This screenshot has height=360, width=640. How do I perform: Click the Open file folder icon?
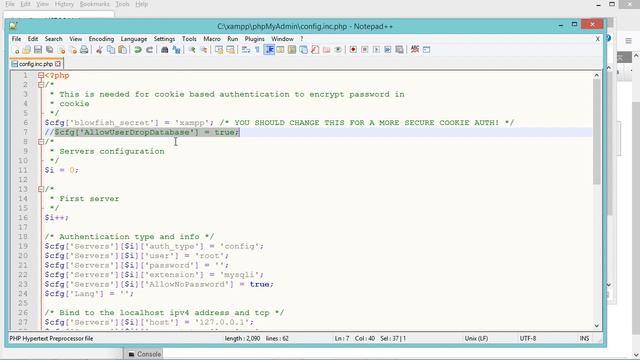pyautogui.click(x=27, y=50)
